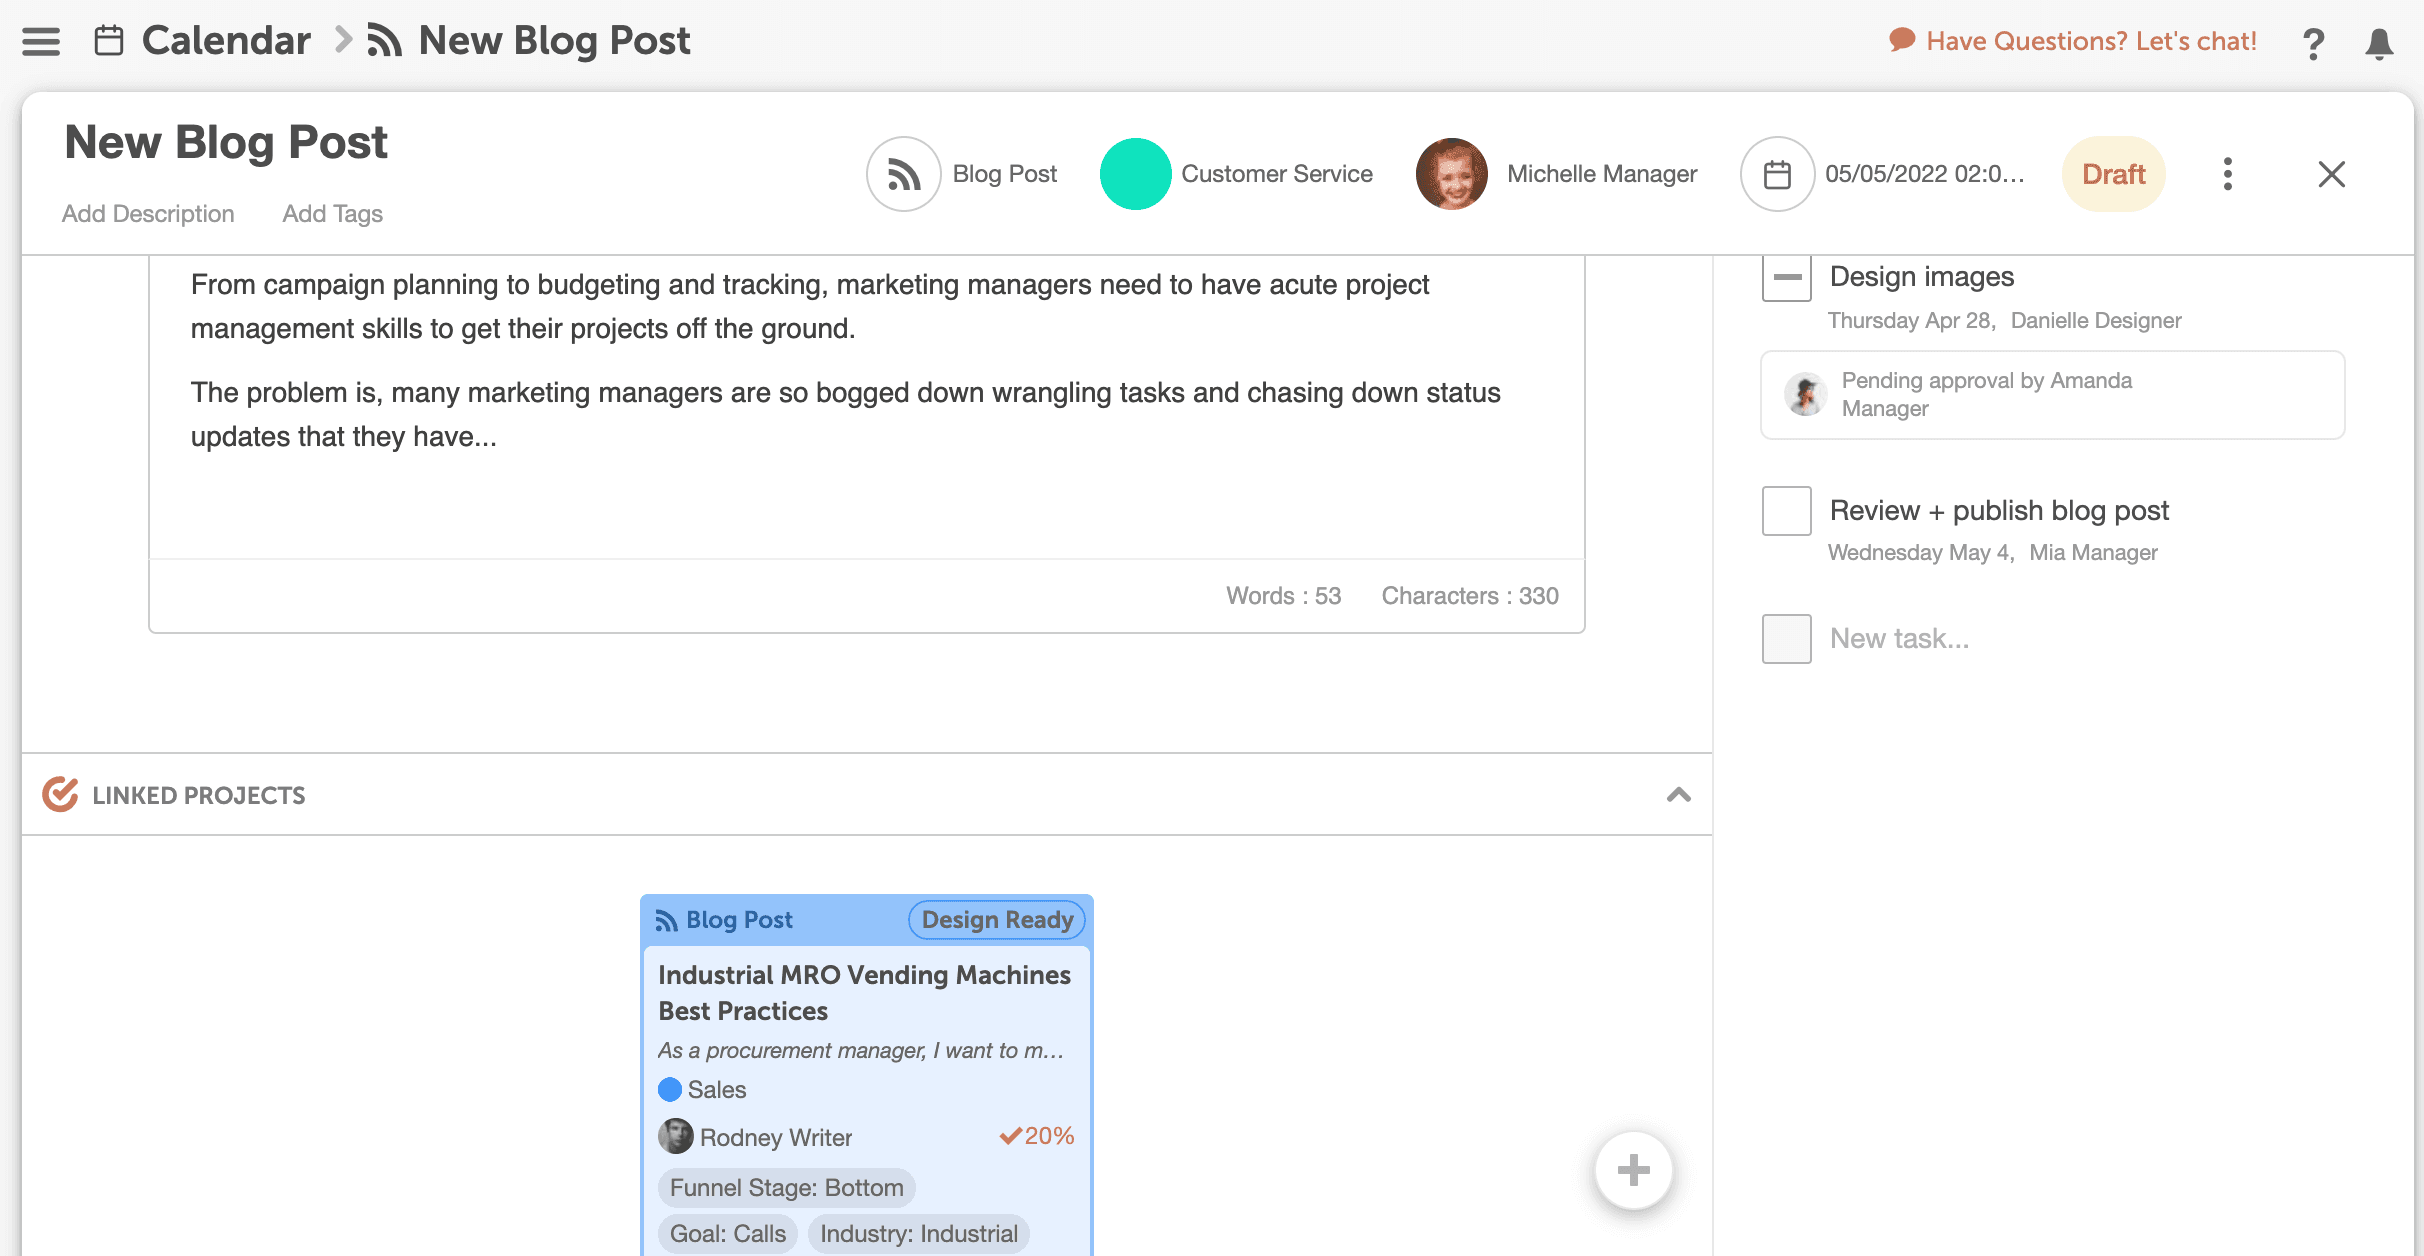Image resolution: width=2424 pixels, height=1256 pixels.
Task: Click the Blog Post label on linked card
Action: pos(739,920)
